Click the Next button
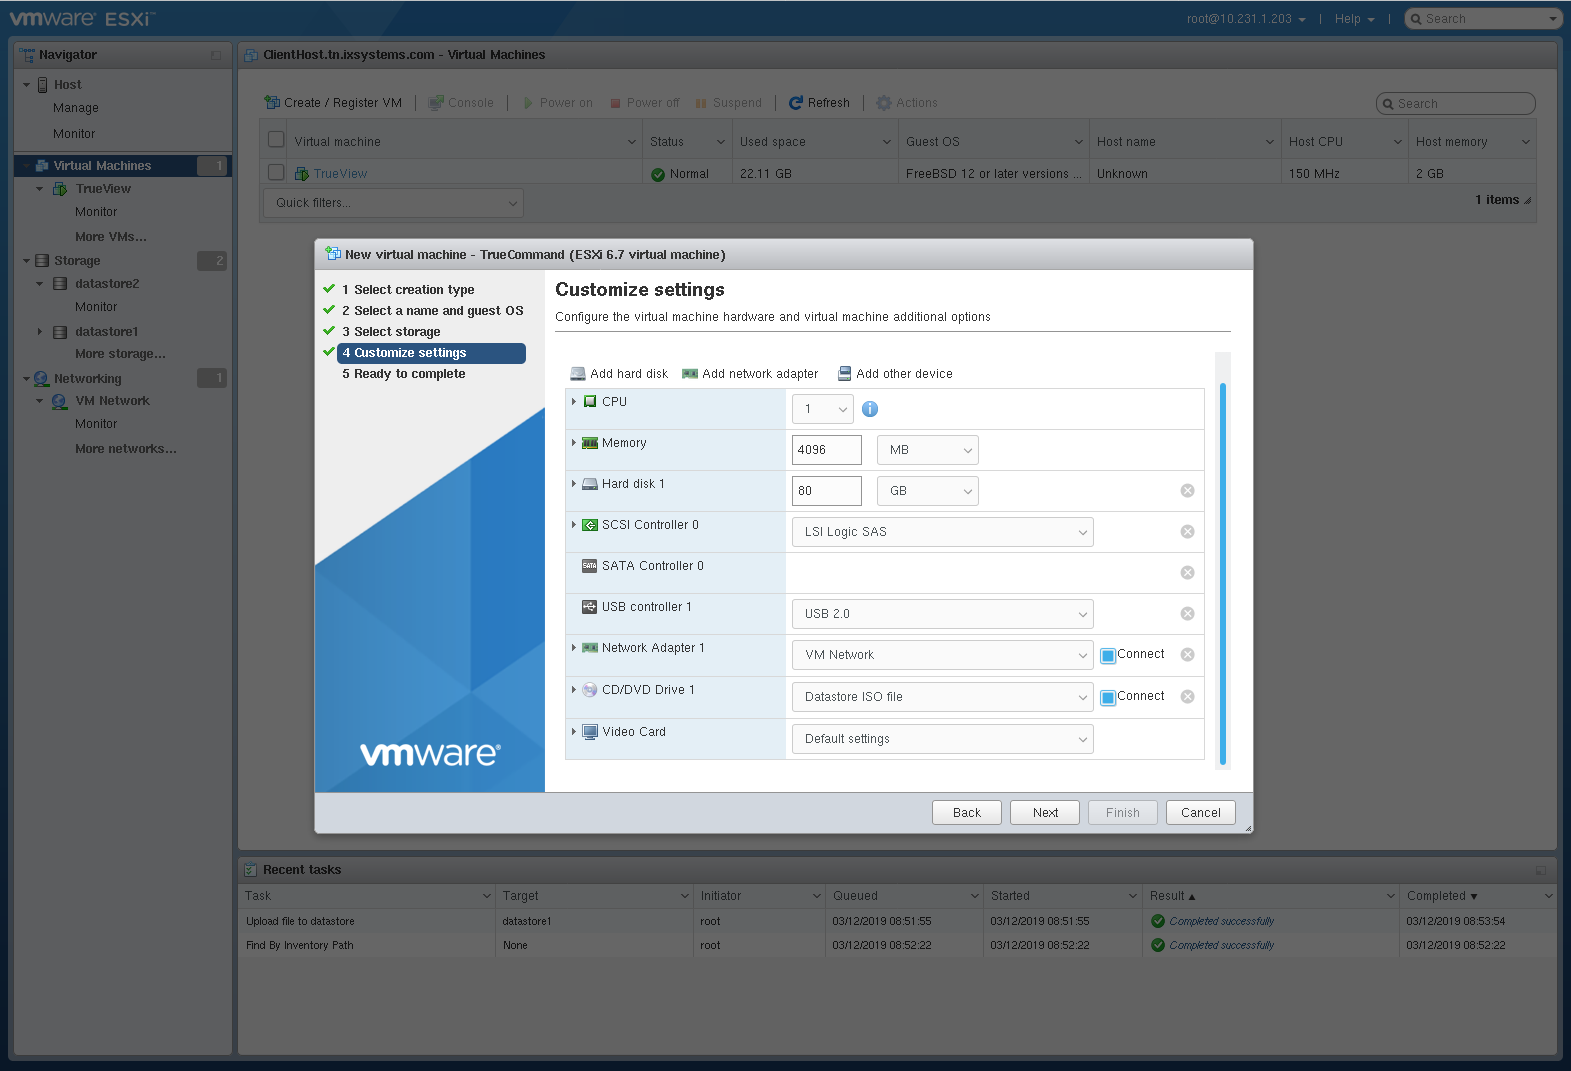Screen dimensions: 1571x1071 (1045, 813)
